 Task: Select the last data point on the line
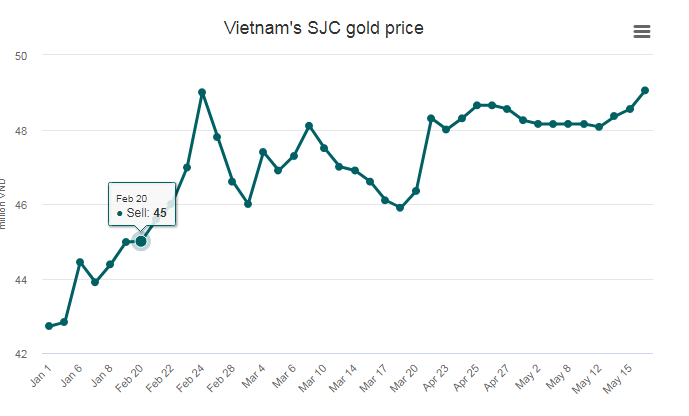coord(645,90)
